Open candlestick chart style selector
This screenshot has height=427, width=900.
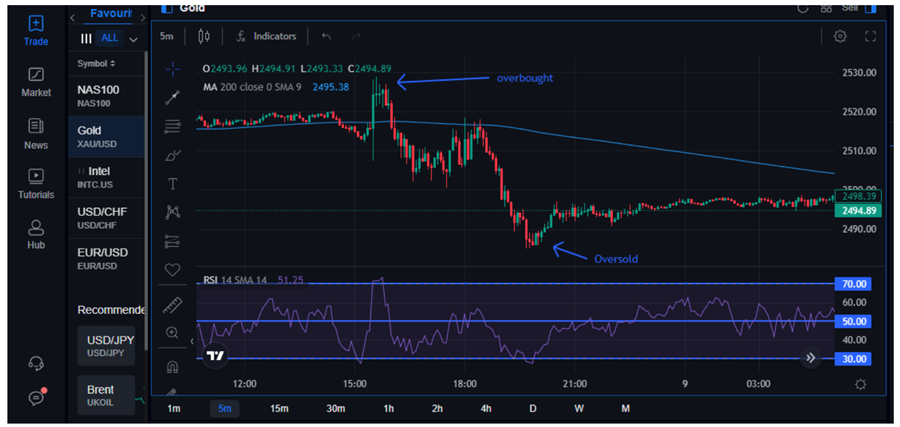coord(204,36)
